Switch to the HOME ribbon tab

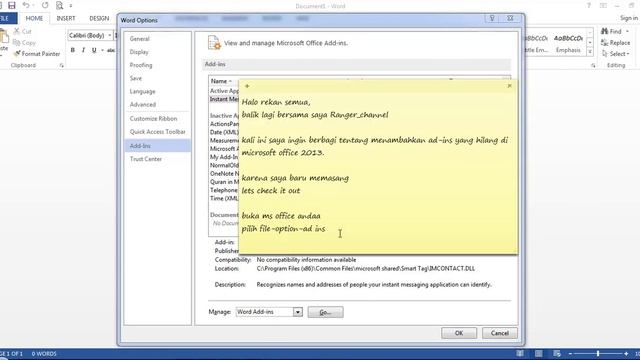[34, 18]
